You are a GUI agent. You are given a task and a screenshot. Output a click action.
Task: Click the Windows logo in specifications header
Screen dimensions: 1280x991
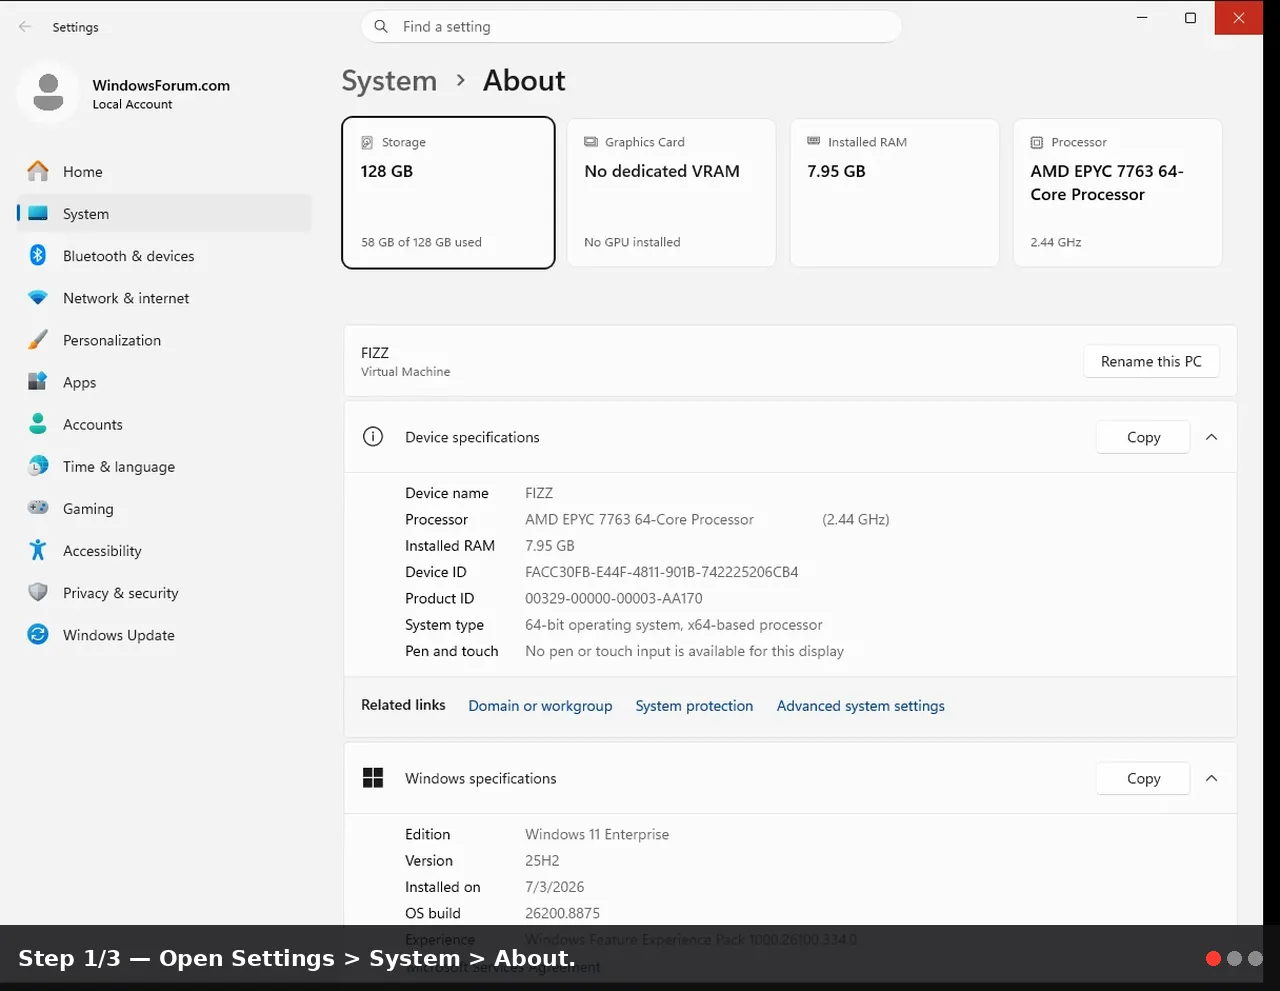click(373, 778)
